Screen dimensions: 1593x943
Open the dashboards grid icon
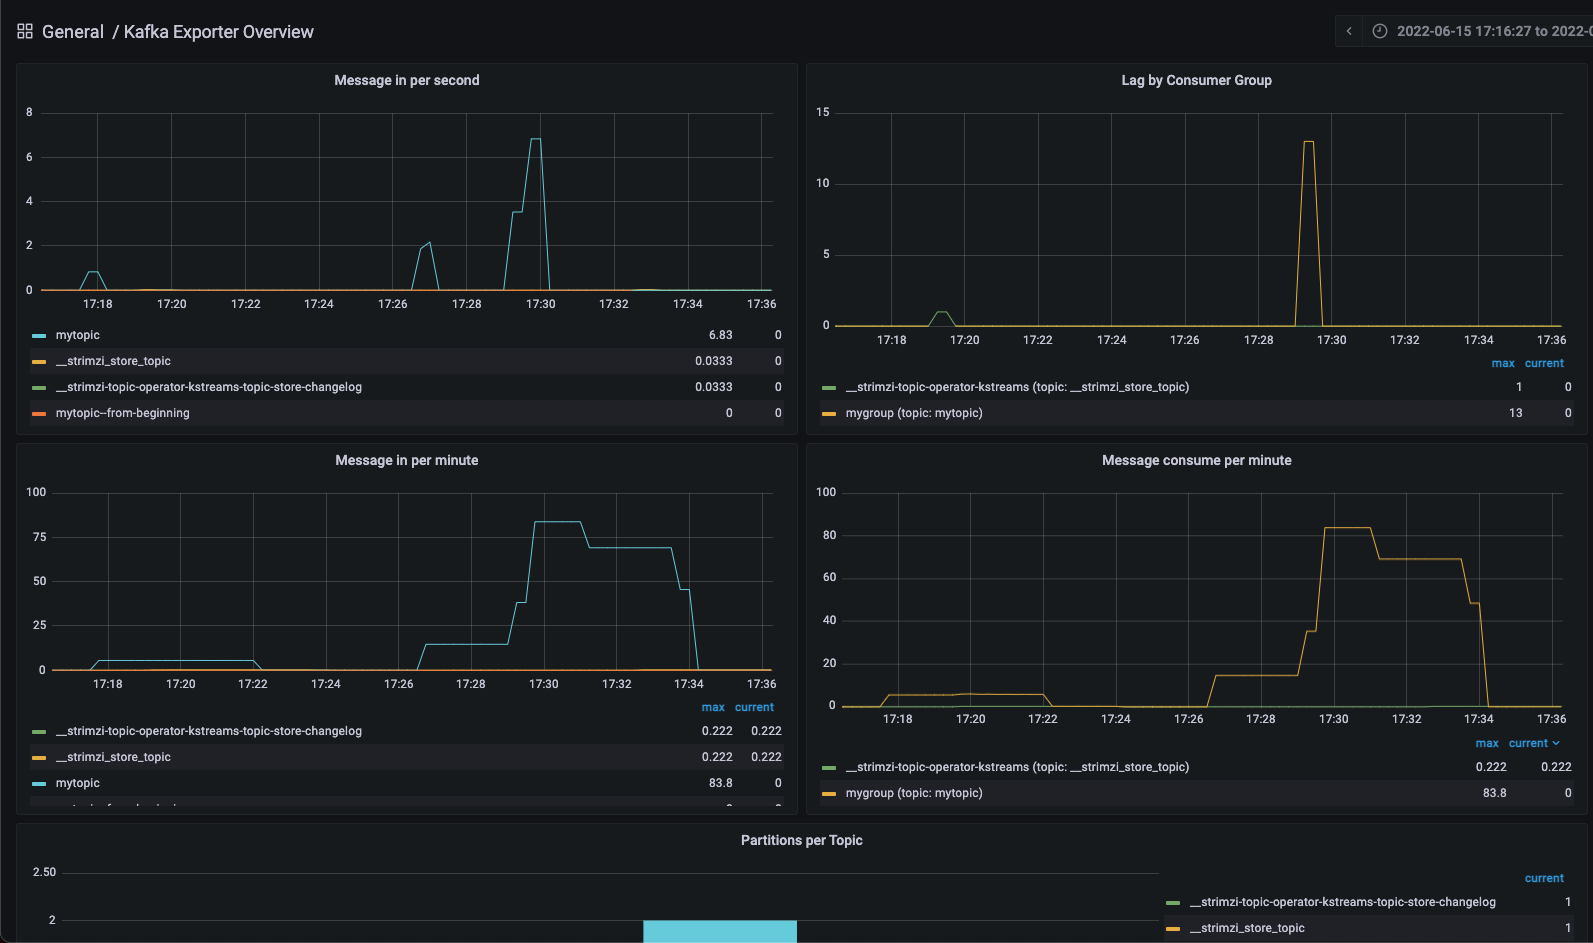pyautogui.click(x=25, y=31)
